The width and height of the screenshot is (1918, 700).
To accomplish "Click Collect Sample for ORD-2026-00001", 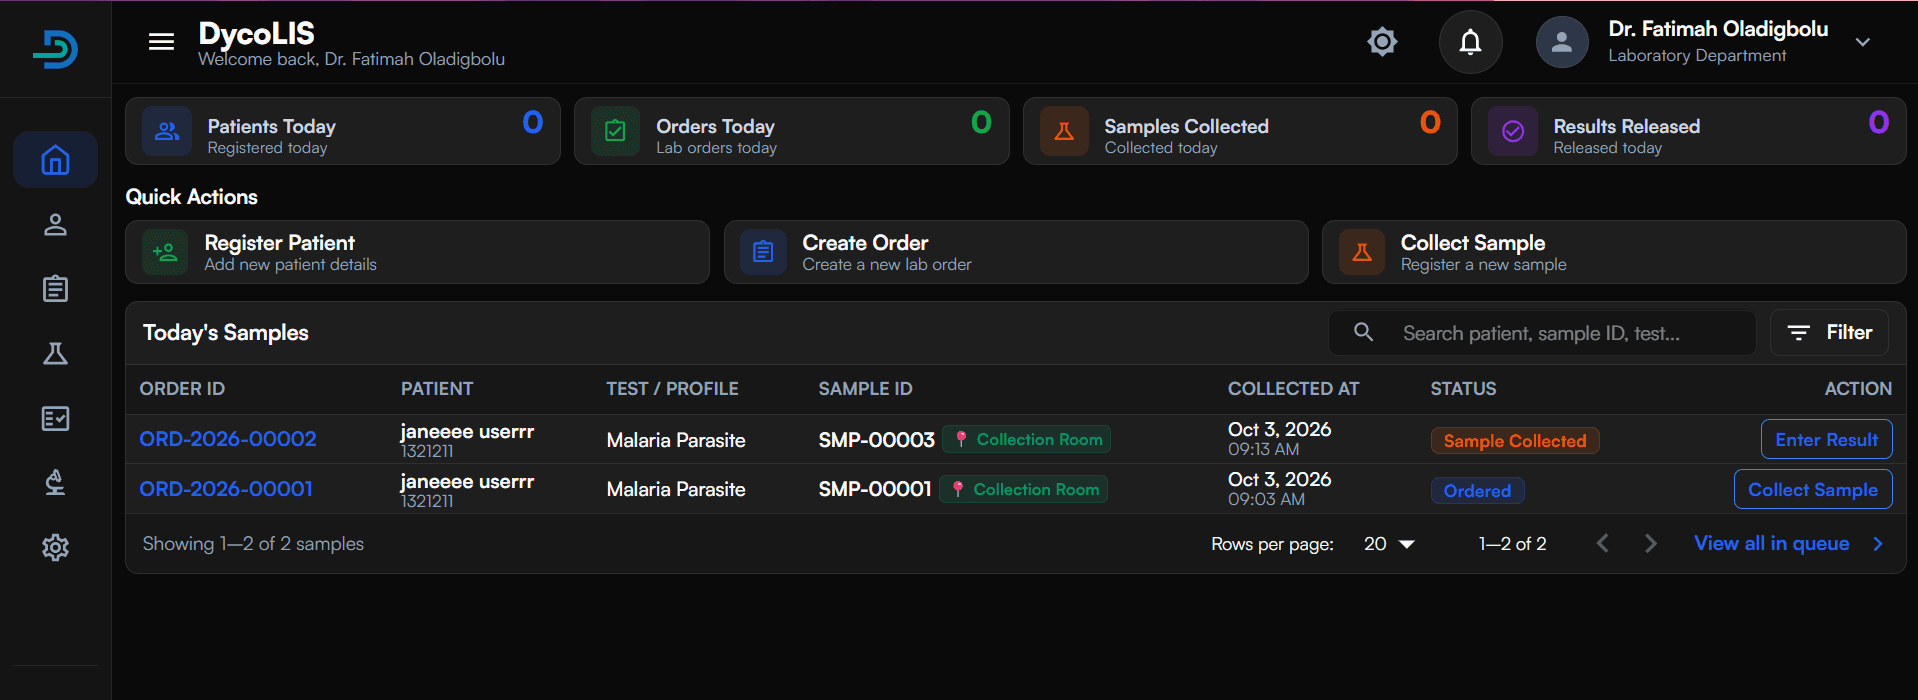I will click(x=1813, y=490).
